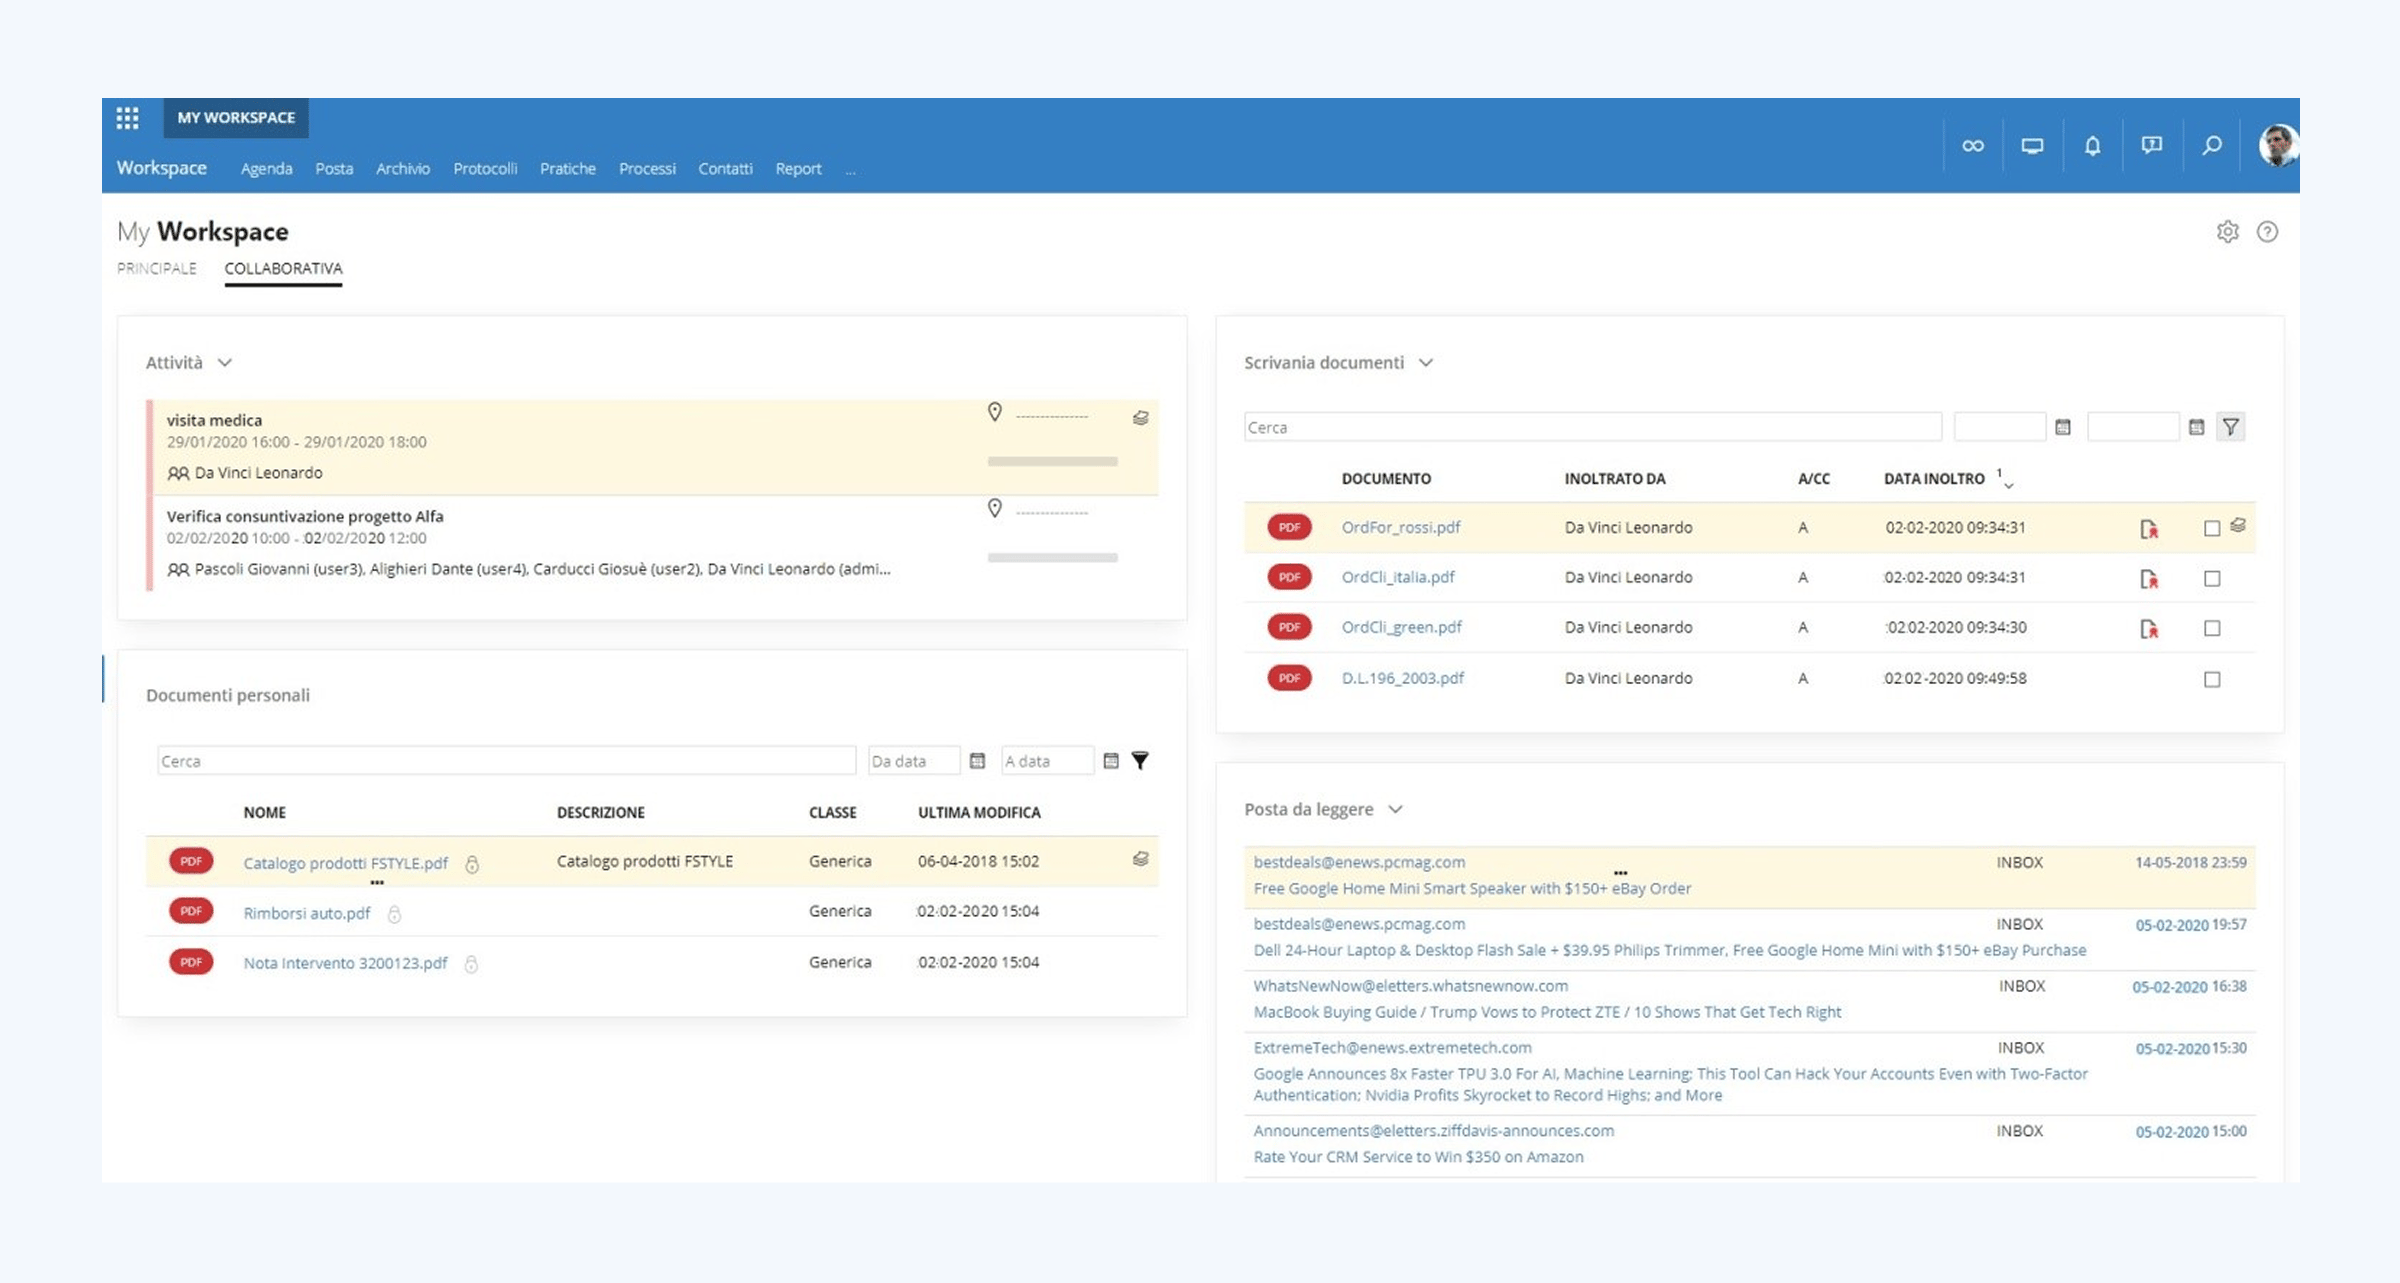Expand Scrivania documenti dropdown chevron
This screenshot has width=2400, height=1283.
tap(1426, 363)
